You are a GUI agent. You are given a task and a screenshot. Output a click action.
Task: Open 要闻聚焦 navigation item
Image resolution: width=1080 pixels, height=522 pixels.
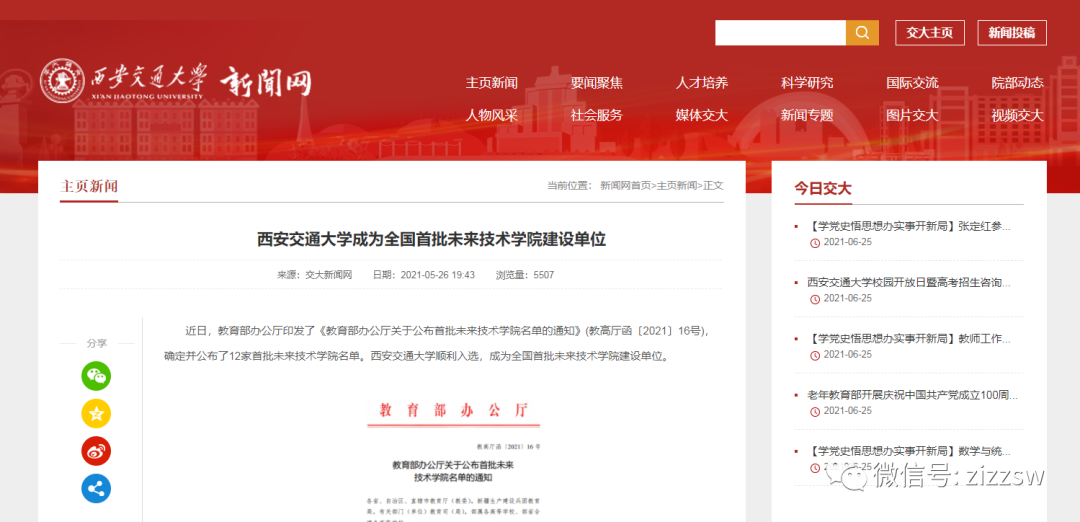tap(596, 83)
